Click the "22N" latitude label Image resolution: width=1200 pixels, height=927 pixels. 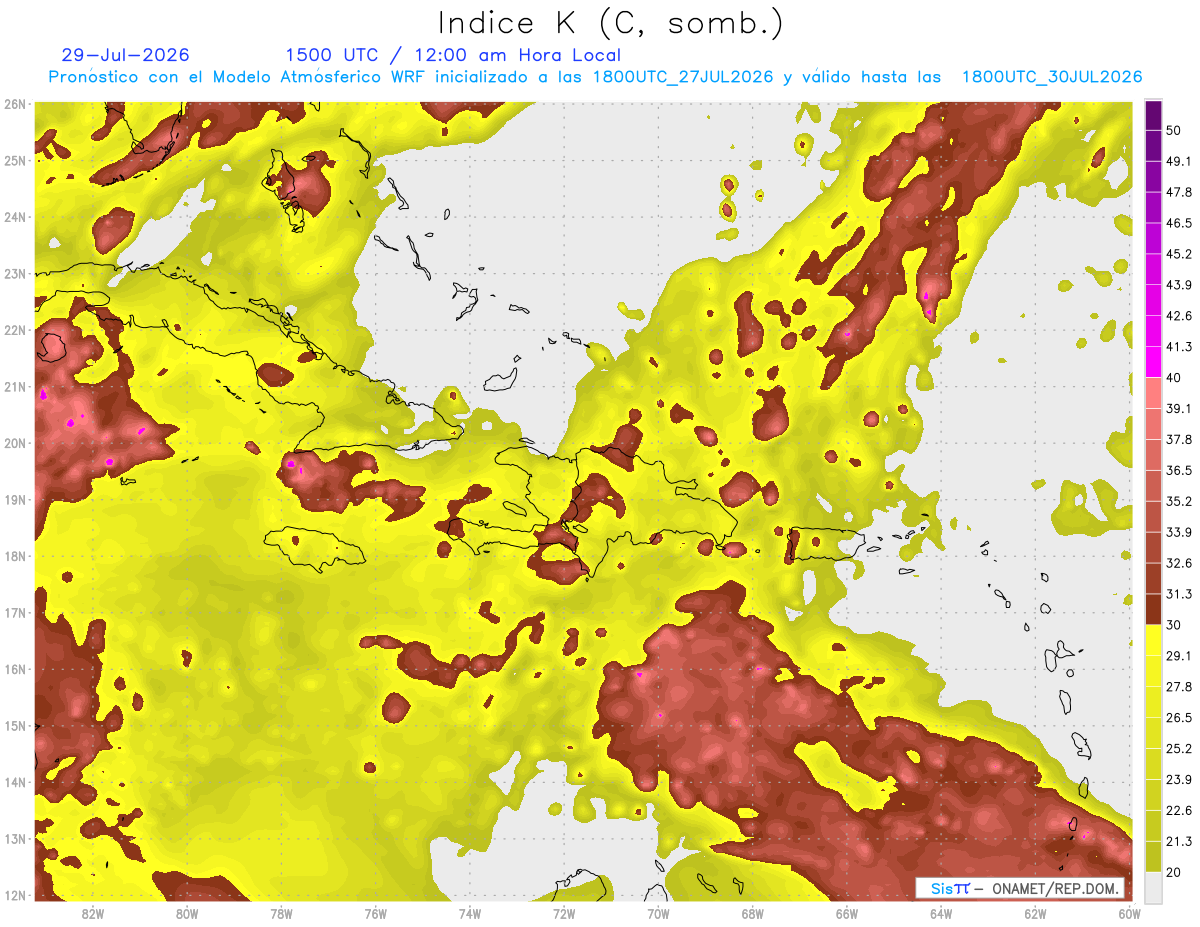pyautogui.click(x=15, y=330)
